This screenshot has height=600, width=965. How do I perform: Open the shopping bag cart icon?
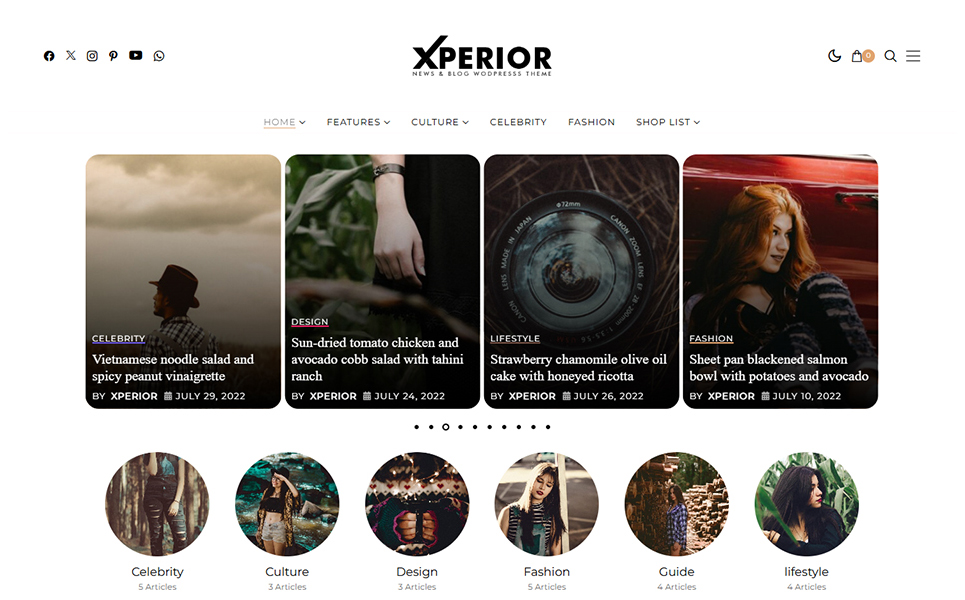coord(857,56)
